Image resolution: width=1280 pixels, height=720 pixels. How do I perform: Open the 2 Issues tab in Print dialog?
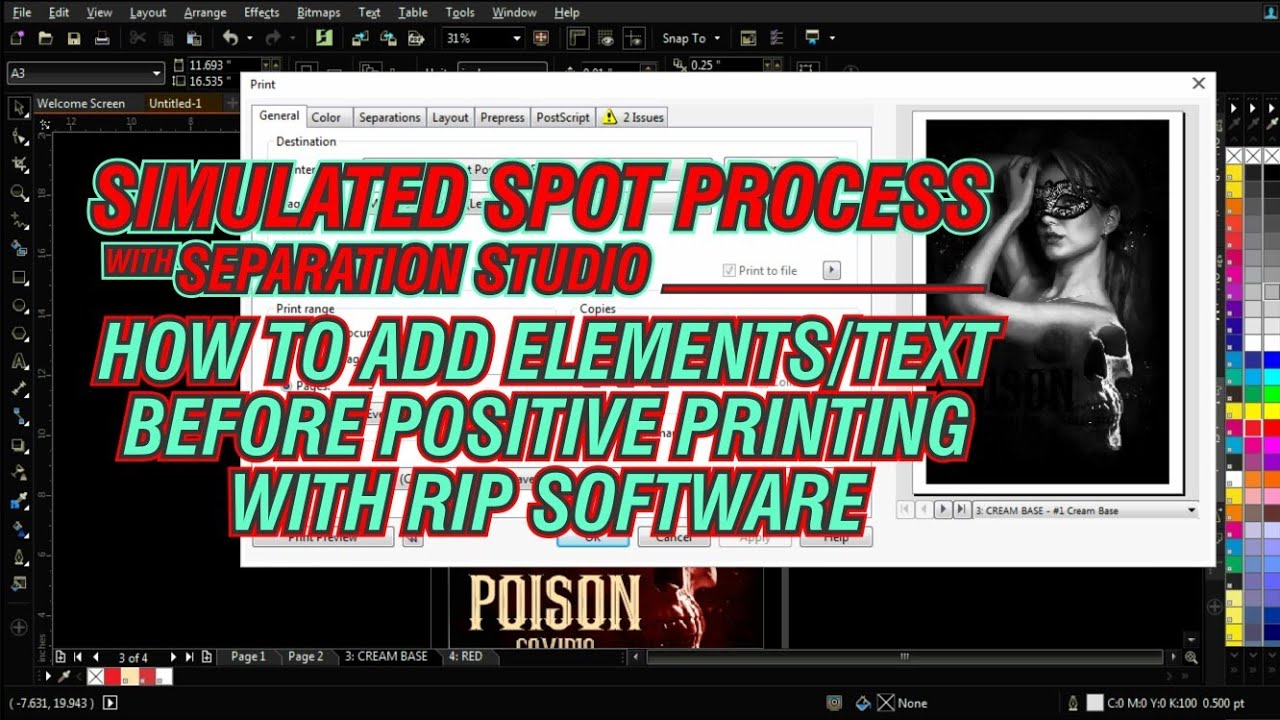pyautogui.click(x=634, y=117)
